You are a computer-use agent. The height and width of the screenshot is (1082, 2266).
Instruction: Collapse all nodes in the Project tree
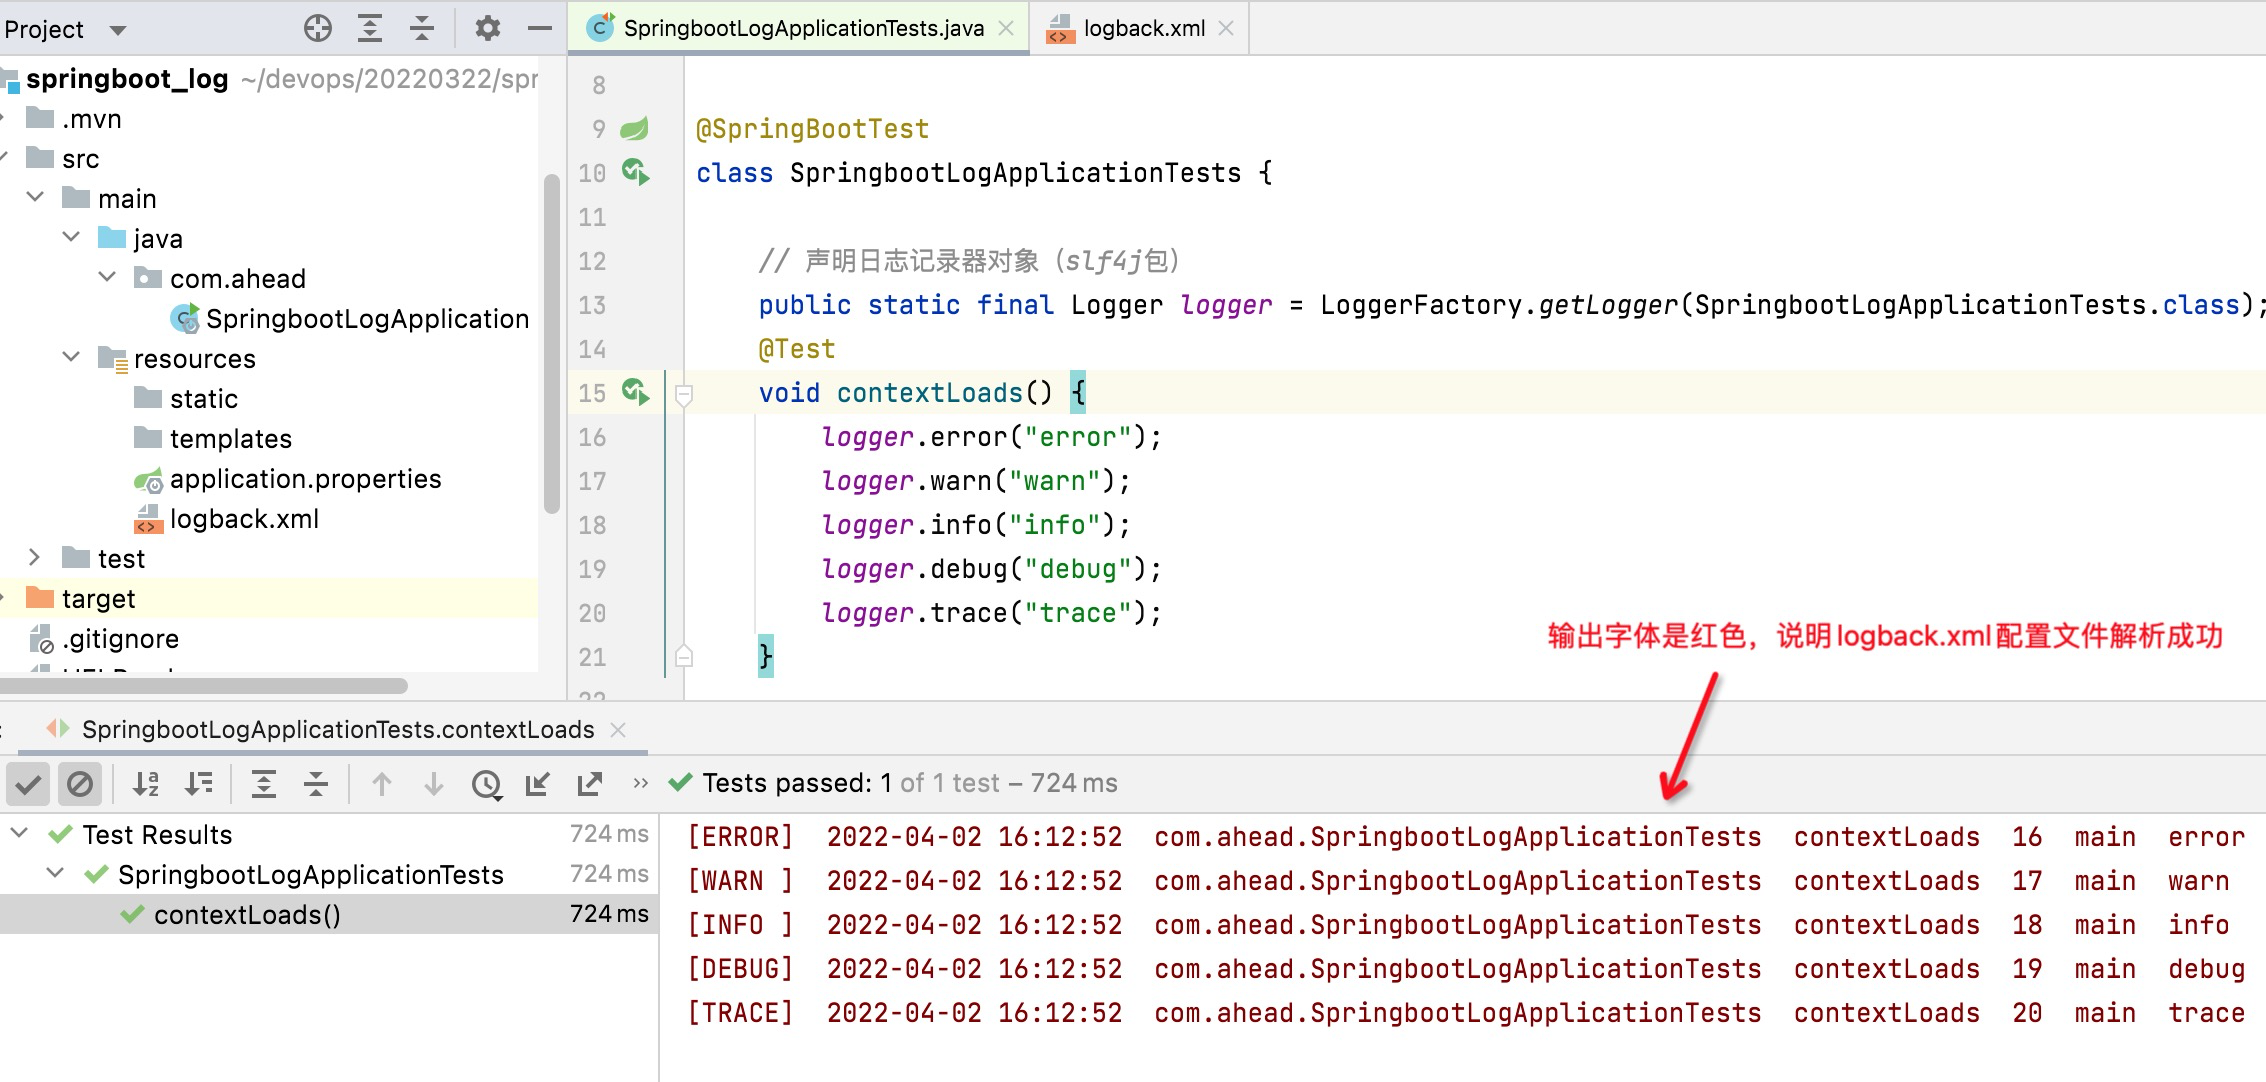click(x=421, y=28)
